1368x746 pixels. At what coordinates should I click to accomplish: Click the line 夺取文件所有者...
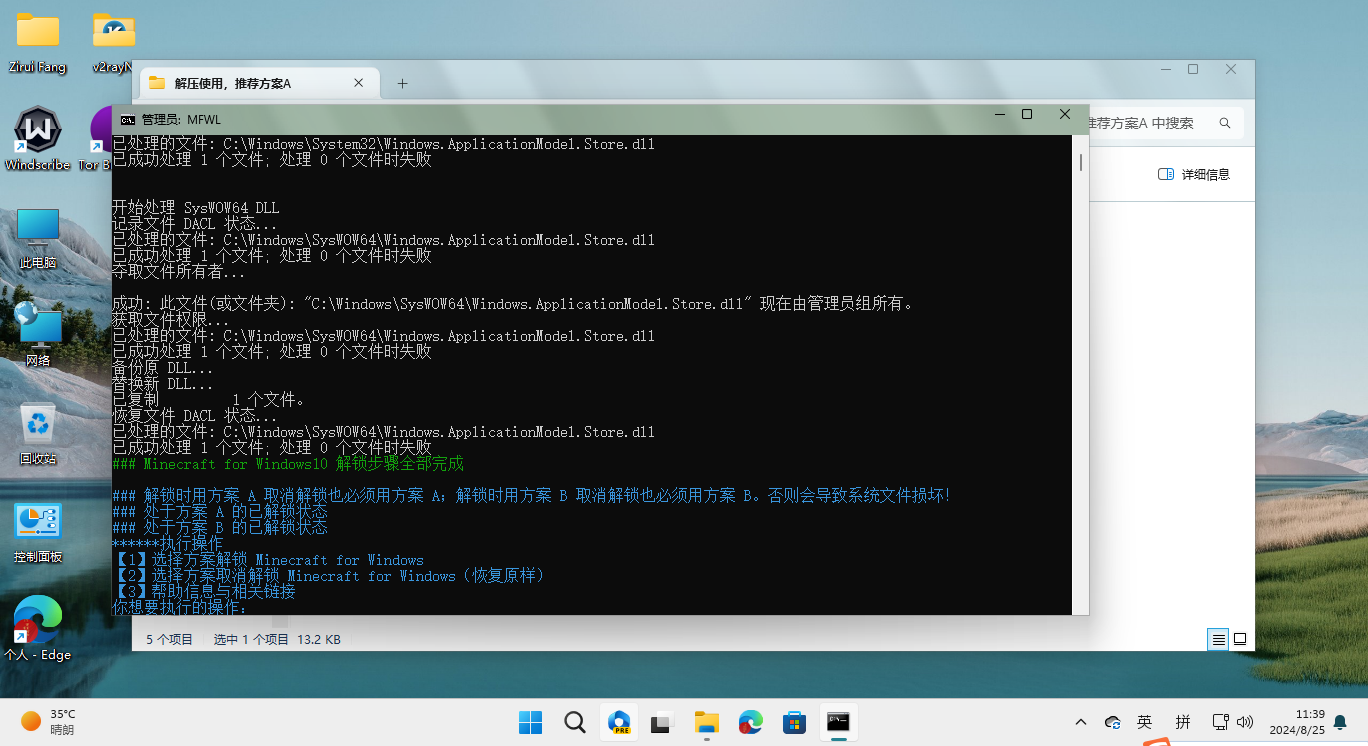[x=178, y=272]
